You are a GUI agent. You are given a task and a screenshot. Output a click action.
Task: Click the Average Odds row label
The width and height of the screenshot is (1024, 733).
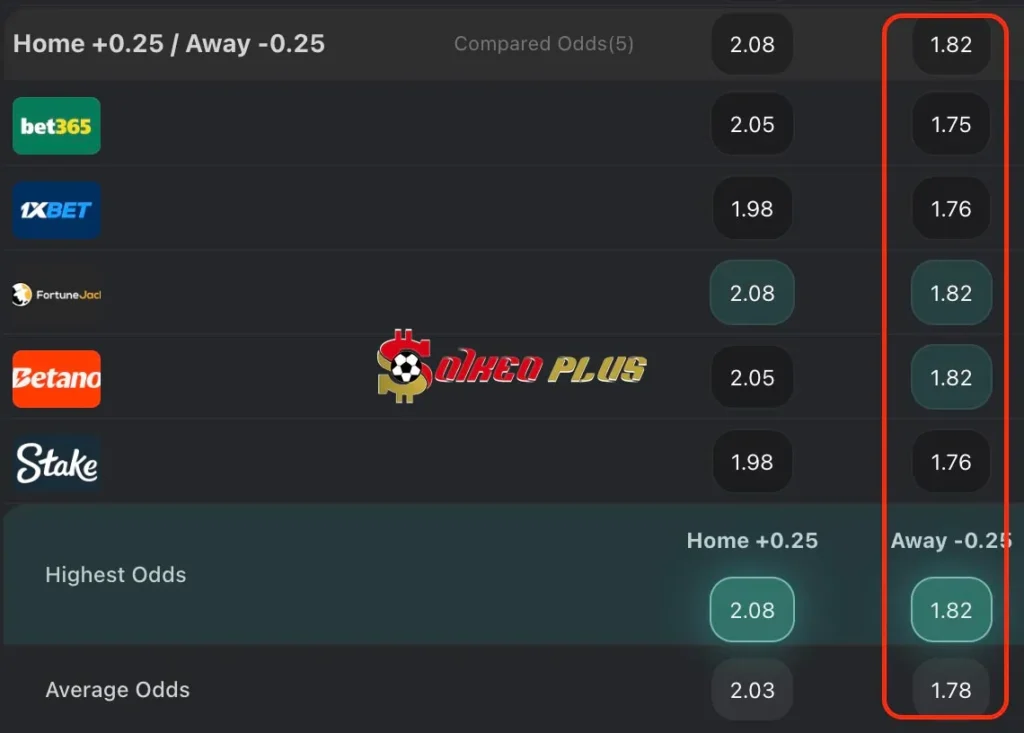tap(118, 689)
